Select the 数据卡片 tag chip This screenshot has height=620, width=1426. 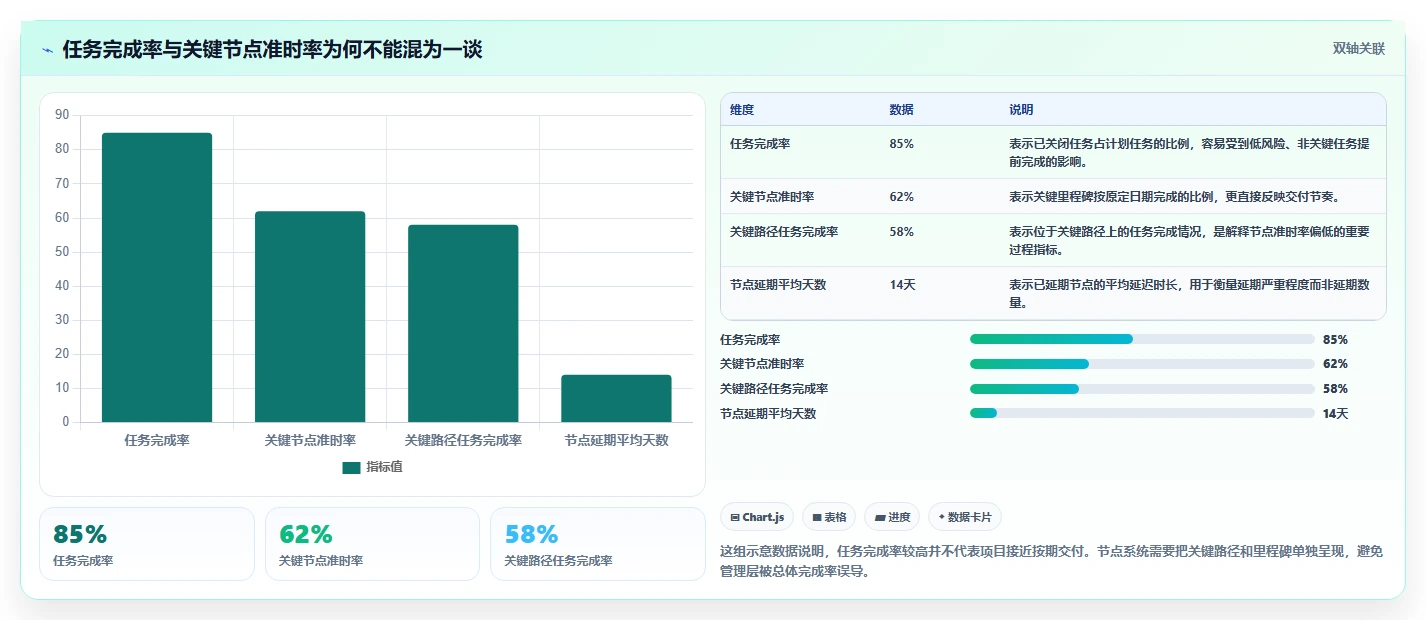(x=965, y=517)
